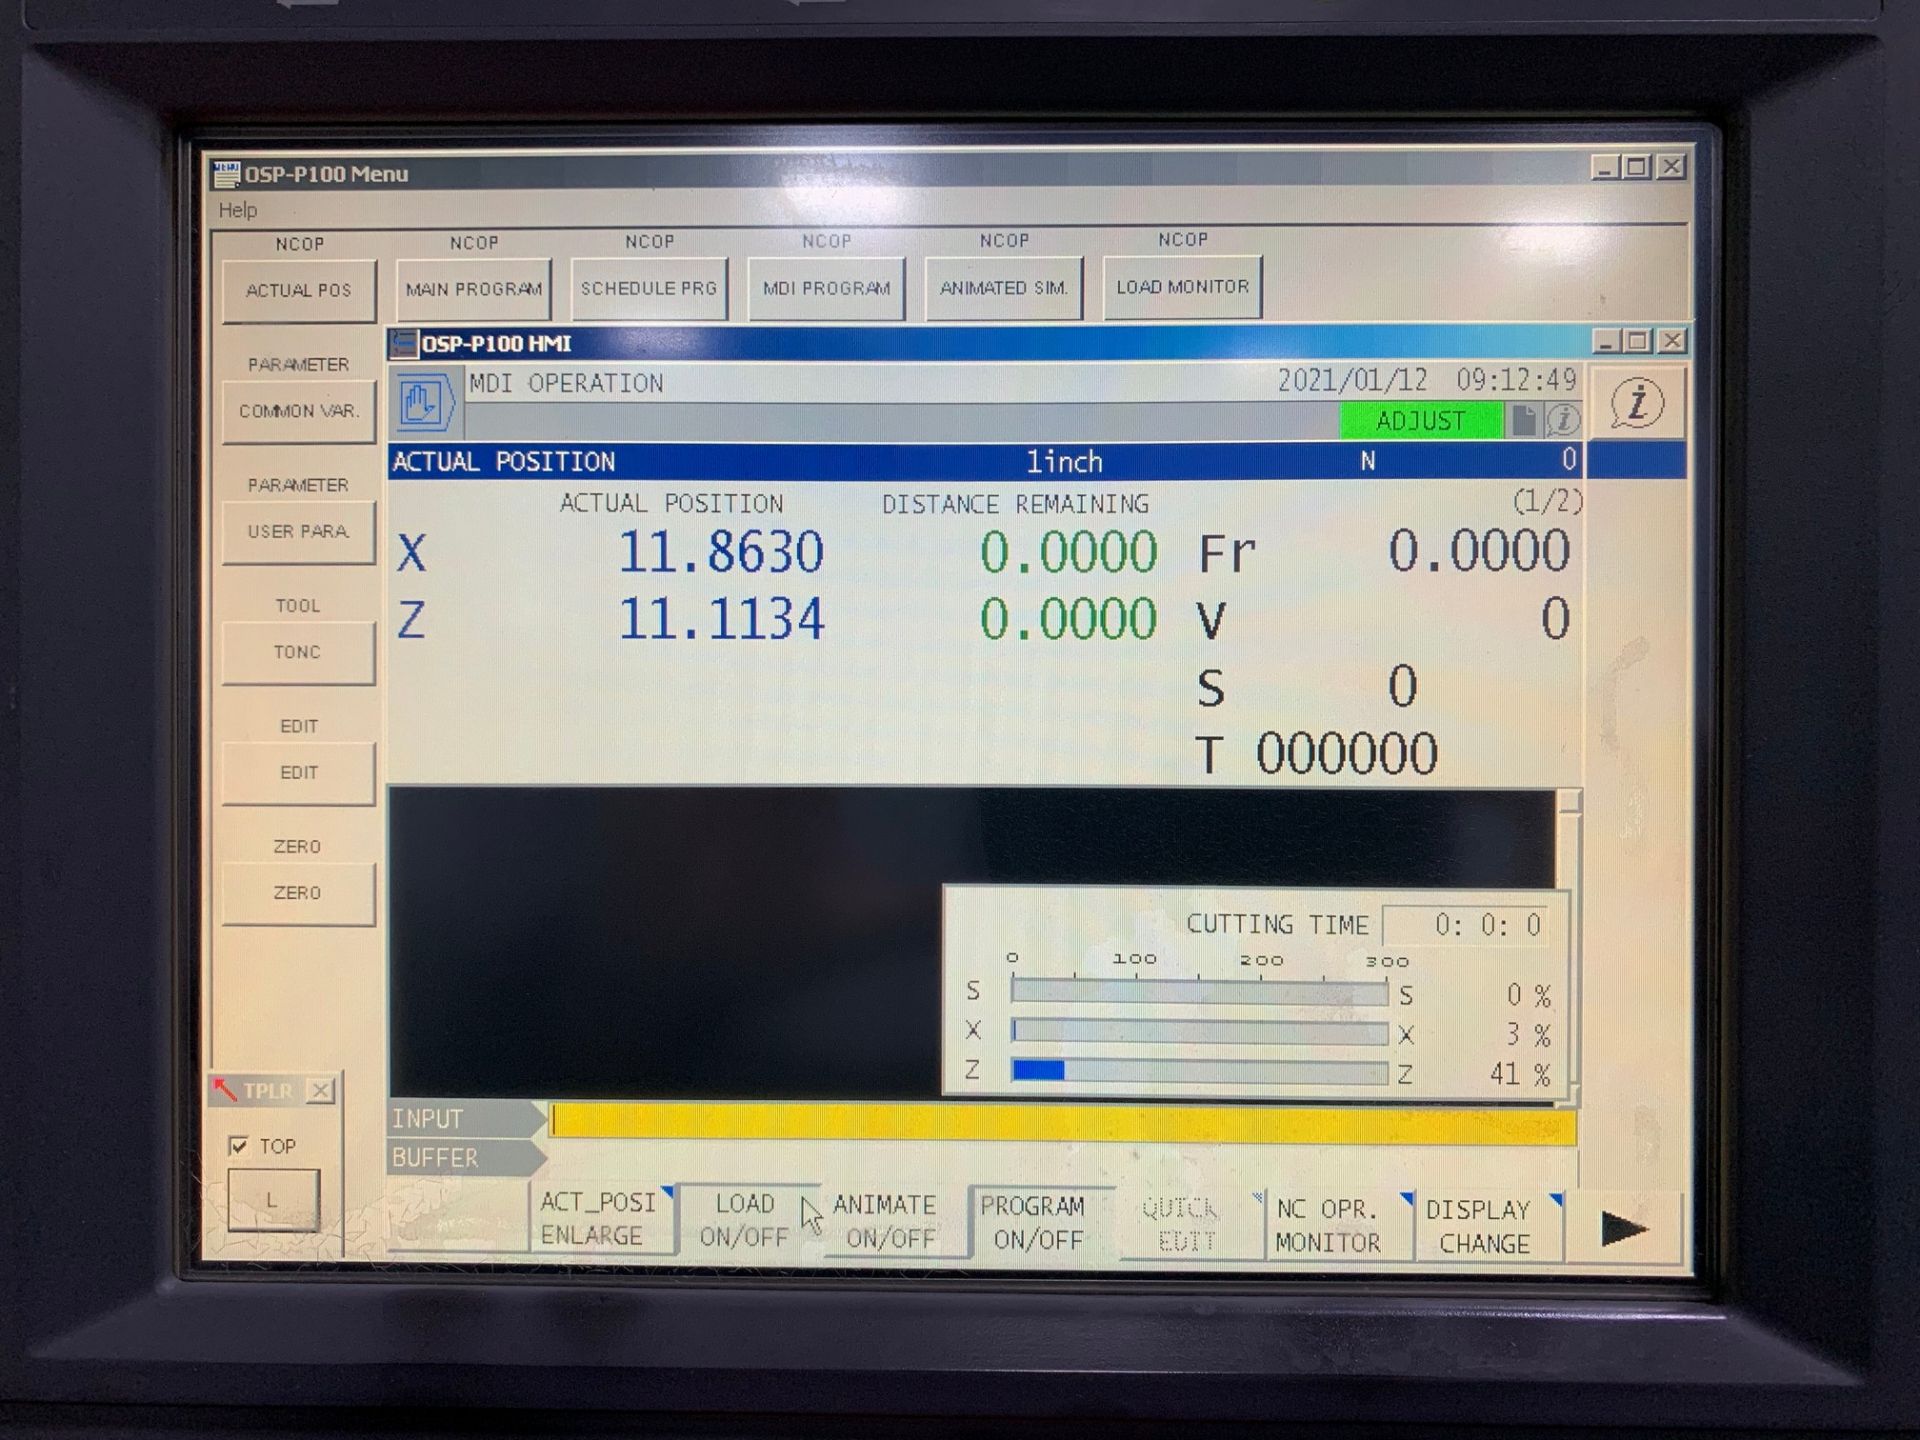Click the program display scrollbar
This screenshot has width=1920, height=1440.
1569,947
